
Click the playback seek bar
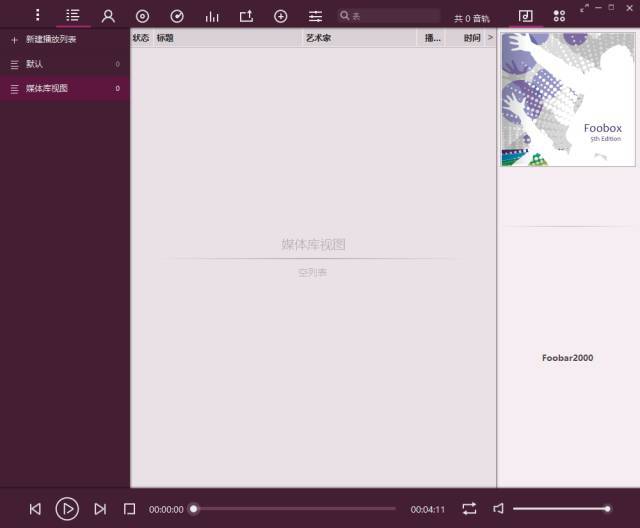(x=293, y=509)
